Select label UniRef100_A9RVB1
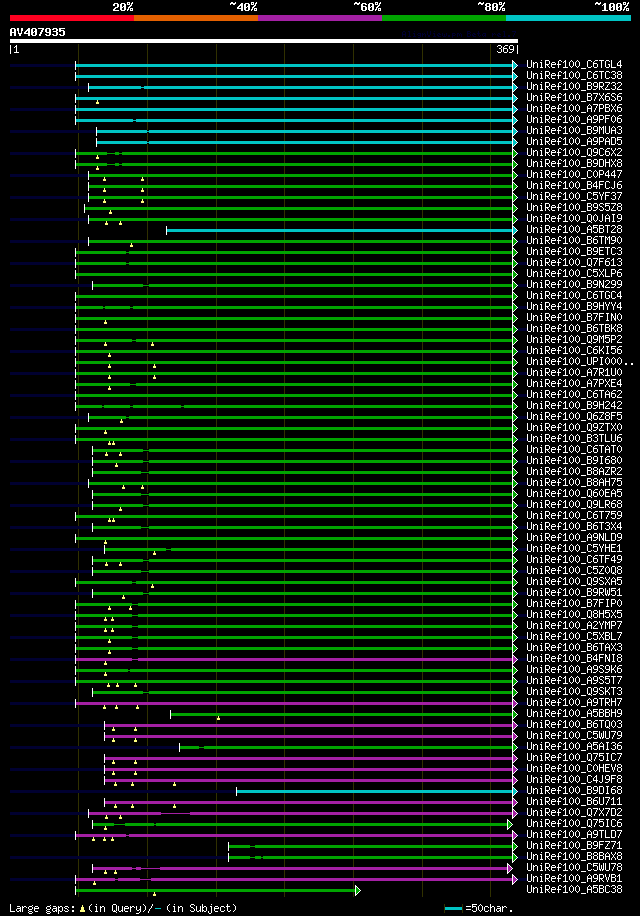Viewport: 640px width, 916px height. [x=574, y=879]
